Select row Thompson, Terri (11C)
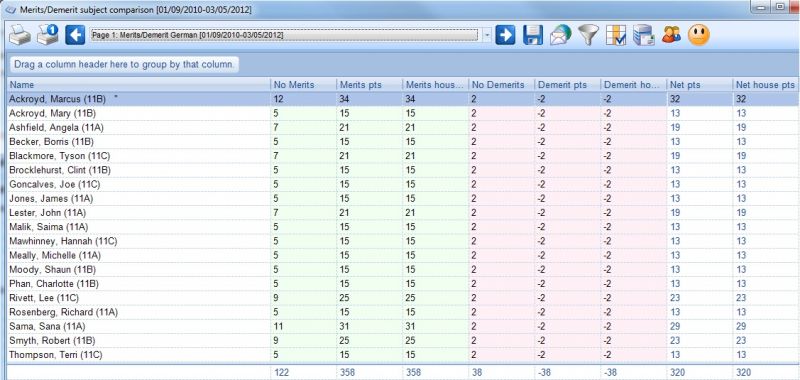800x380 pixels. click(x=403, y=355)
